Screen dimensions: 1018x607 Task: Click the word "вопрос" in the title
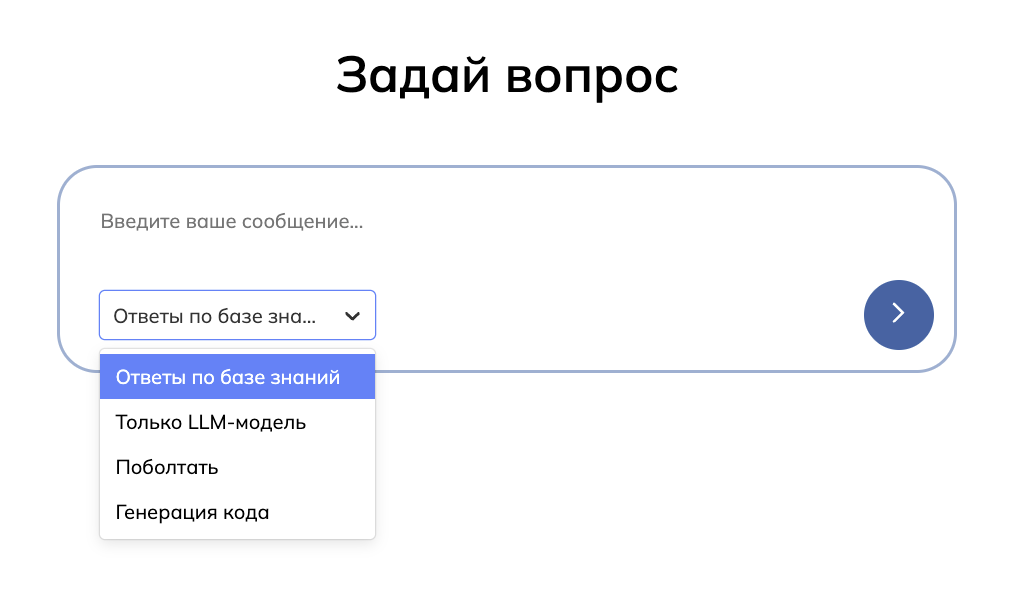click(x=592, y=77)
